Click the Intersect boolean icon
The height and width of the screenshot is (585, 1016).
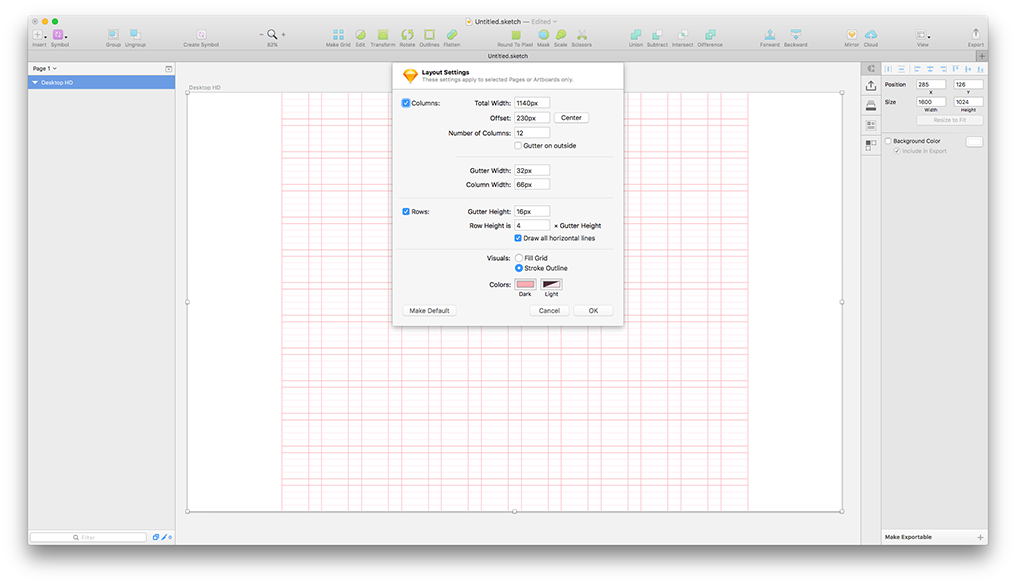click(682, 34)
